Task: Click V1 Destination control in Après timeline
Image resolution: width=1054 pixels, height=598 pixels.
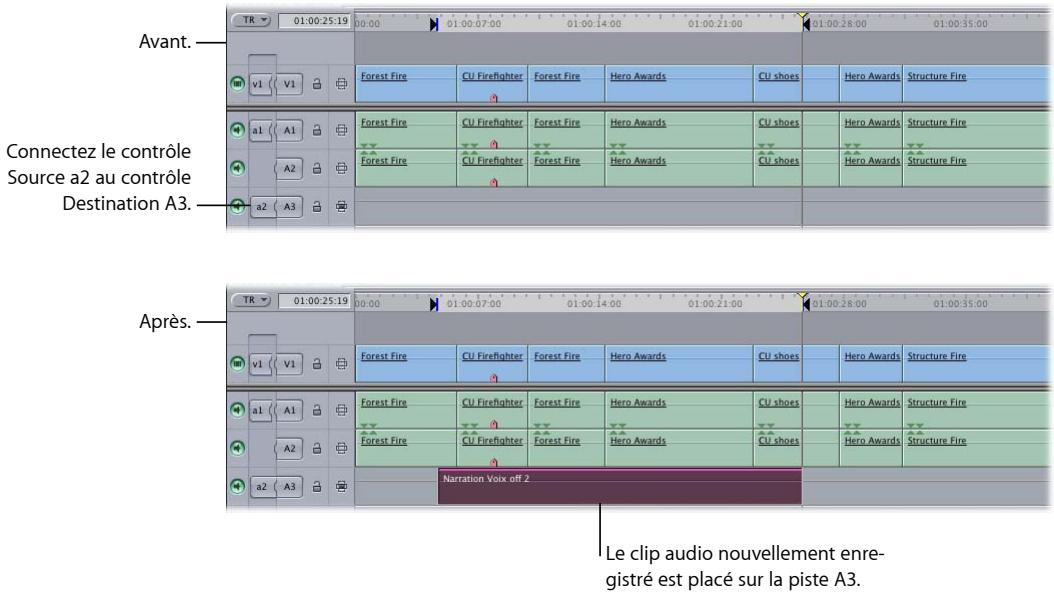Action: coord(289,364)
